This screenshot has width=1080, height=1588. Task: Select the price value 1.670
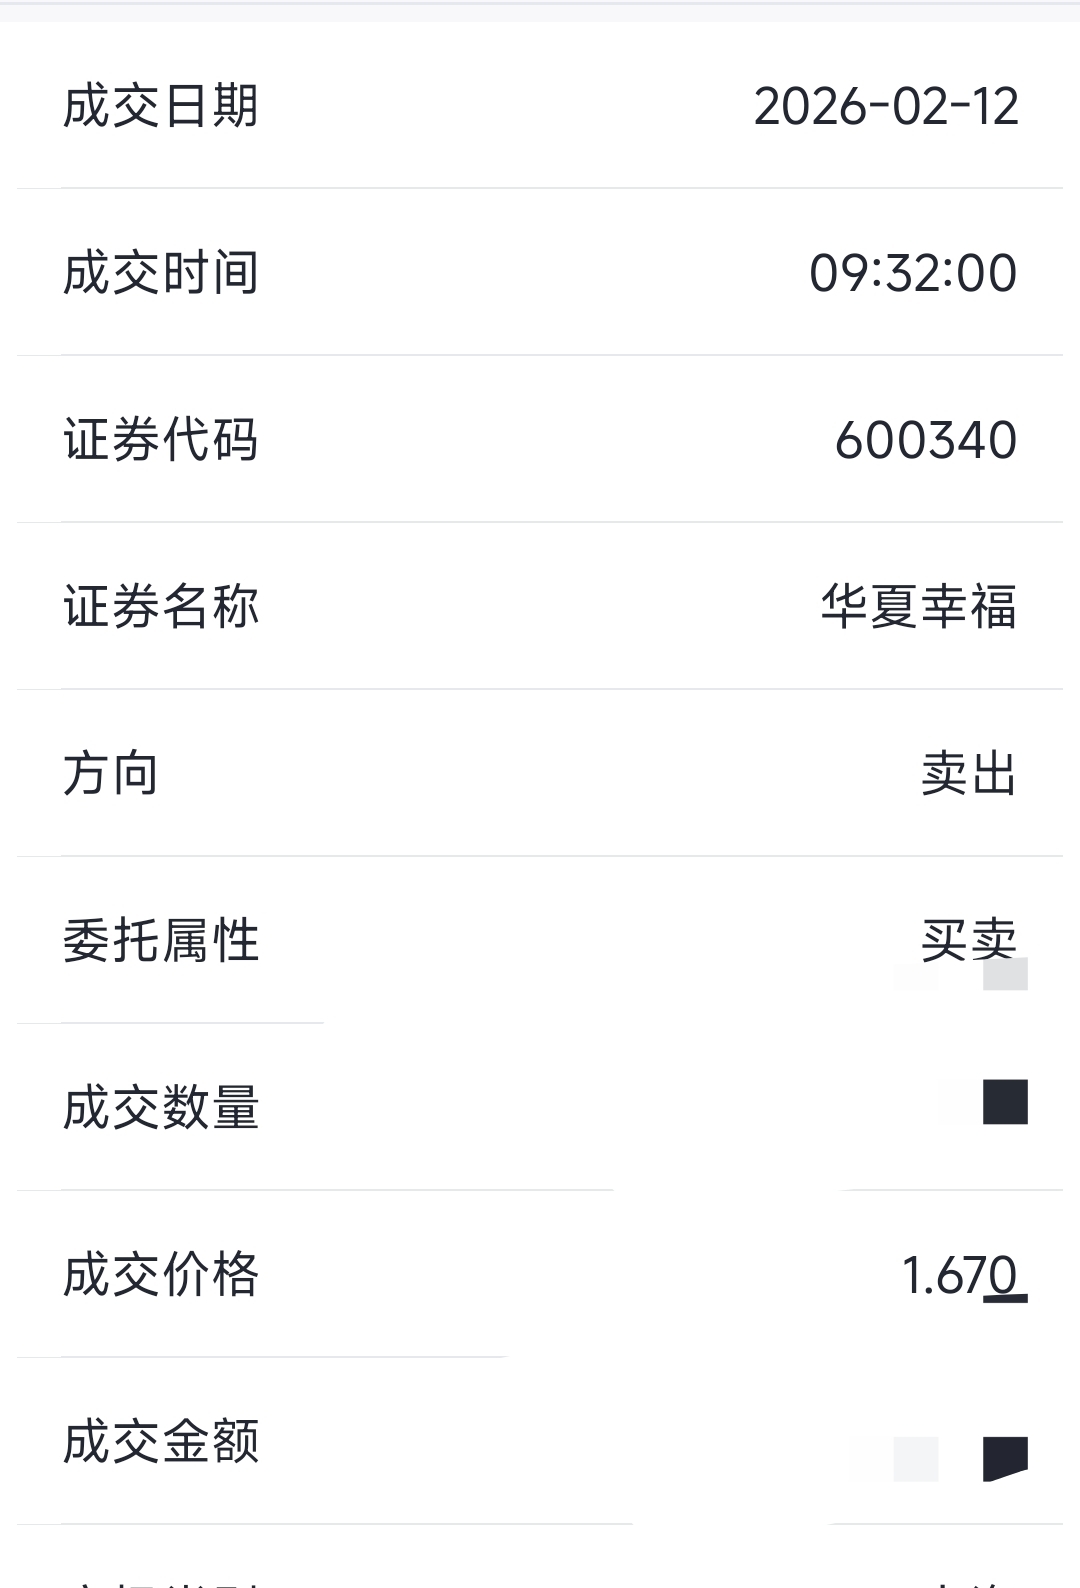point(960,1275)
